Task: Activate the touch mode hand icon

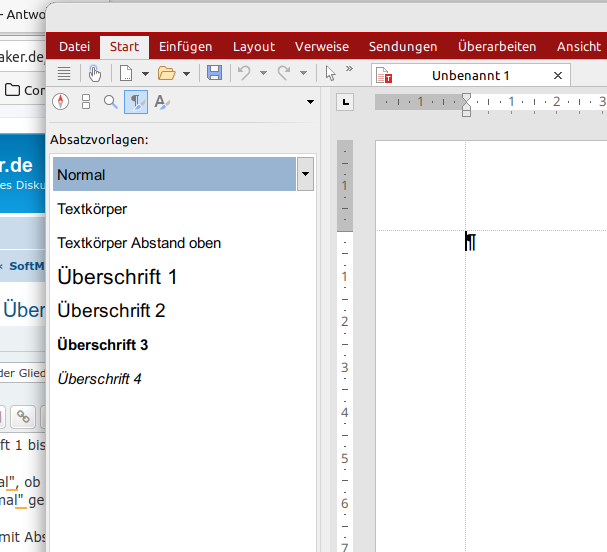Action: pyautogui.click(x=94, y=73)
